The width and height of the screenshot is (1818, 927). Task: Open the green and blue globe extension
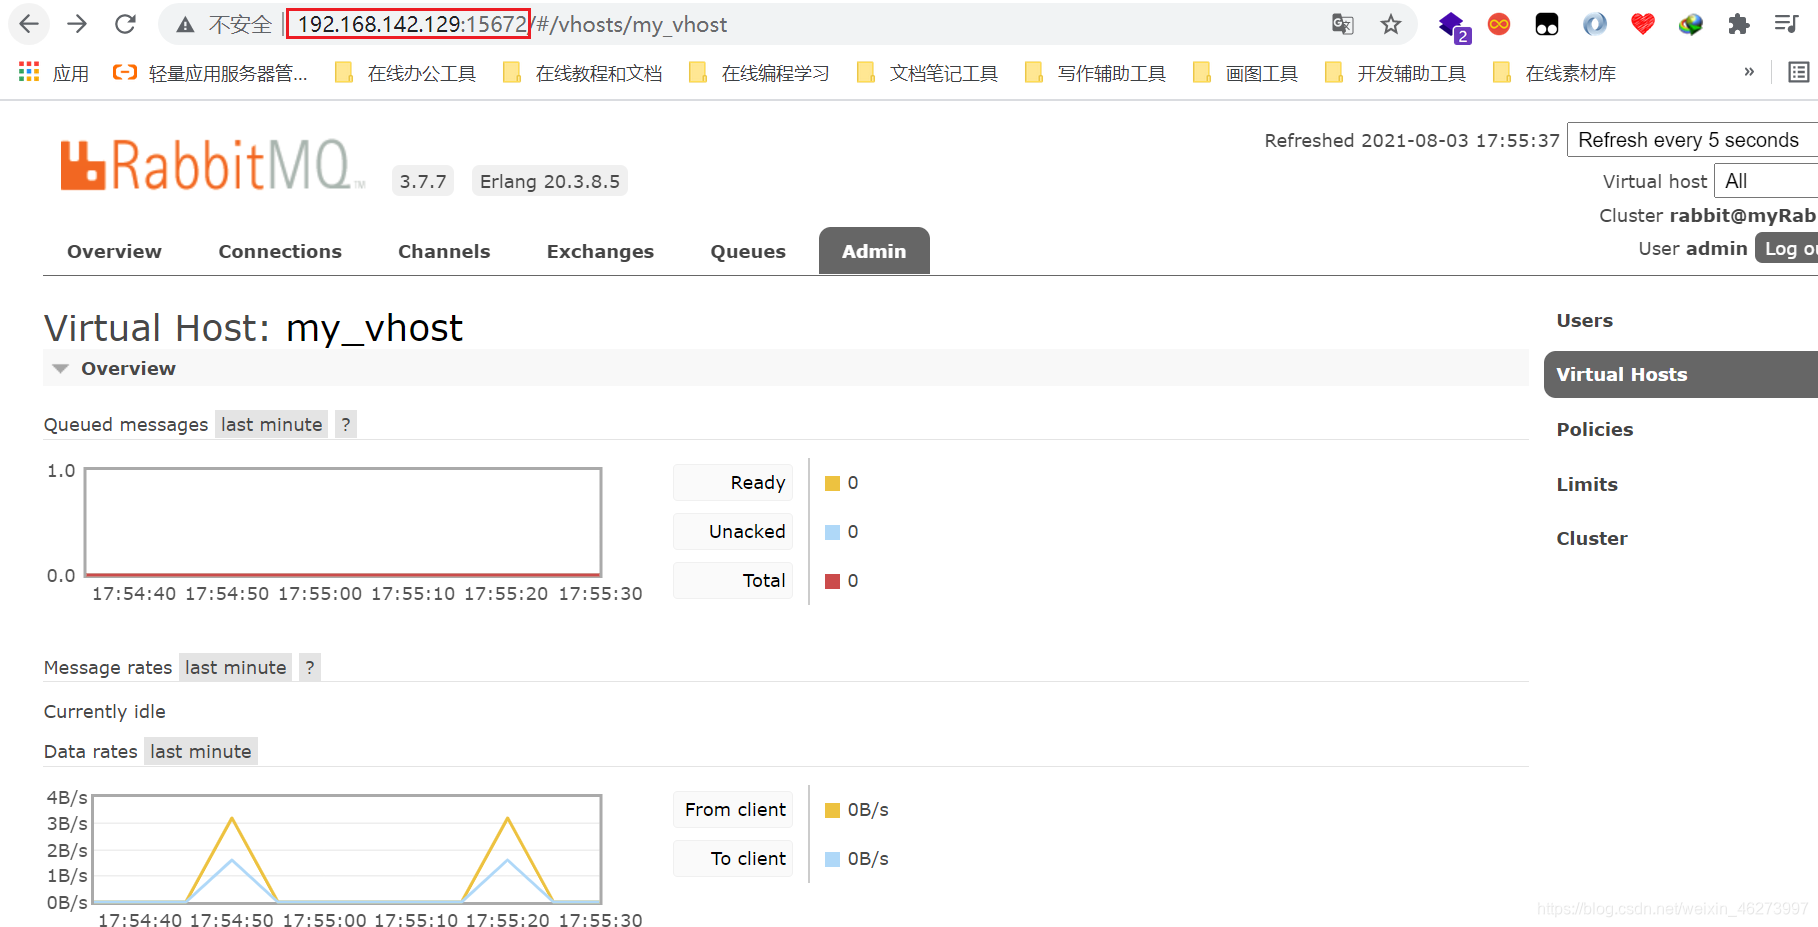point(1691,24)
